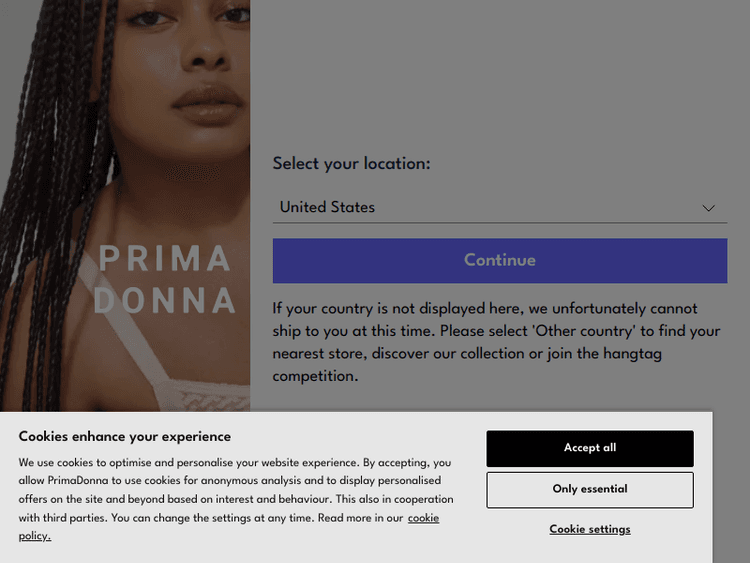The height and width of the screenshot is (563, 750).
Task: Click the location dropdown chevron arrow
Action: 708,208
